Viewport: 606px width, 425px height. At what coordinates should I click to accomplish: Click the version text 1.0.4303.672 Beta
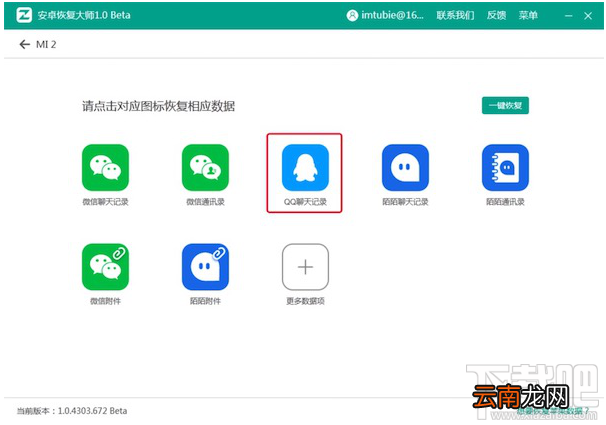92,411
